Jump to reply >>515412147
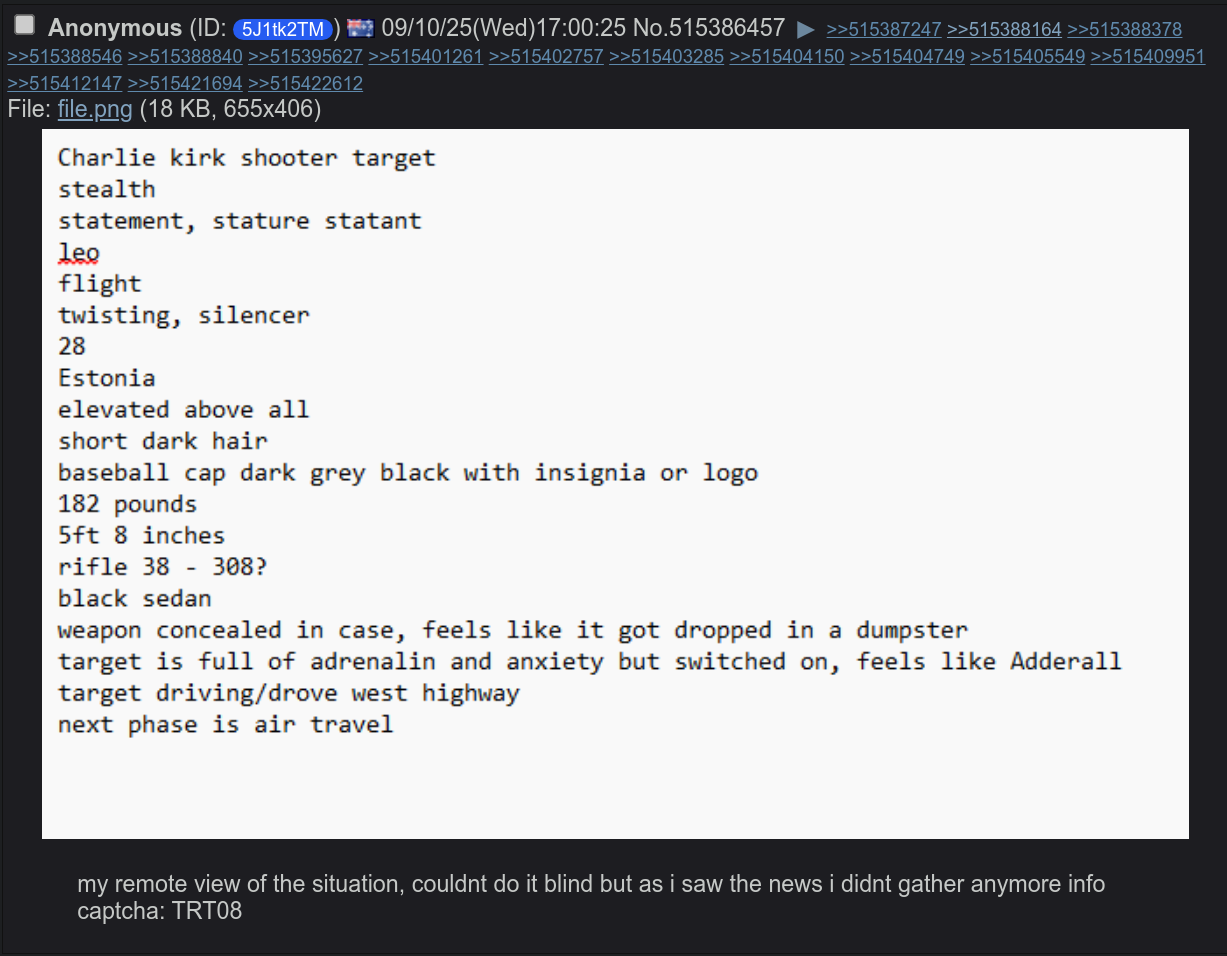The image size is (1227, 956). coord(65,84)
